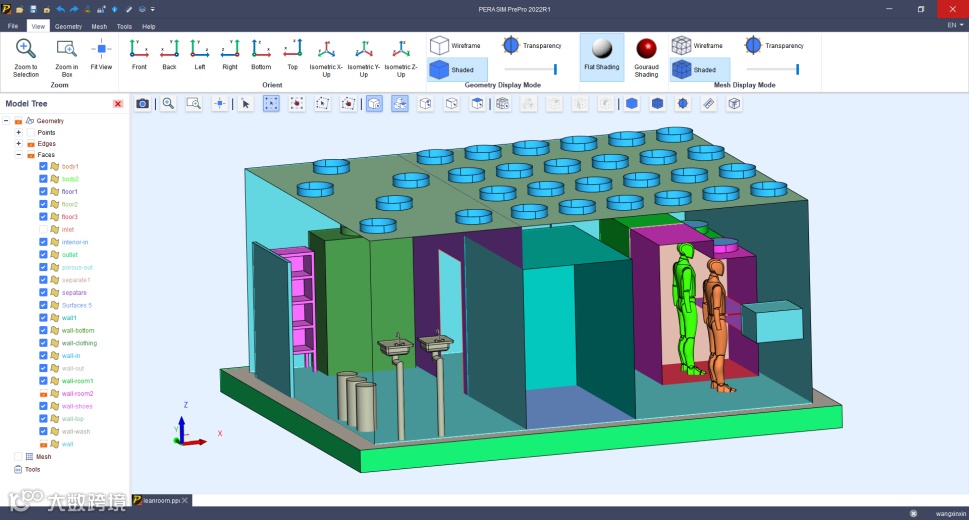Expand the Edges tree node
The height and width of the screenshot is (520, 969).
(x=18, y=144)
